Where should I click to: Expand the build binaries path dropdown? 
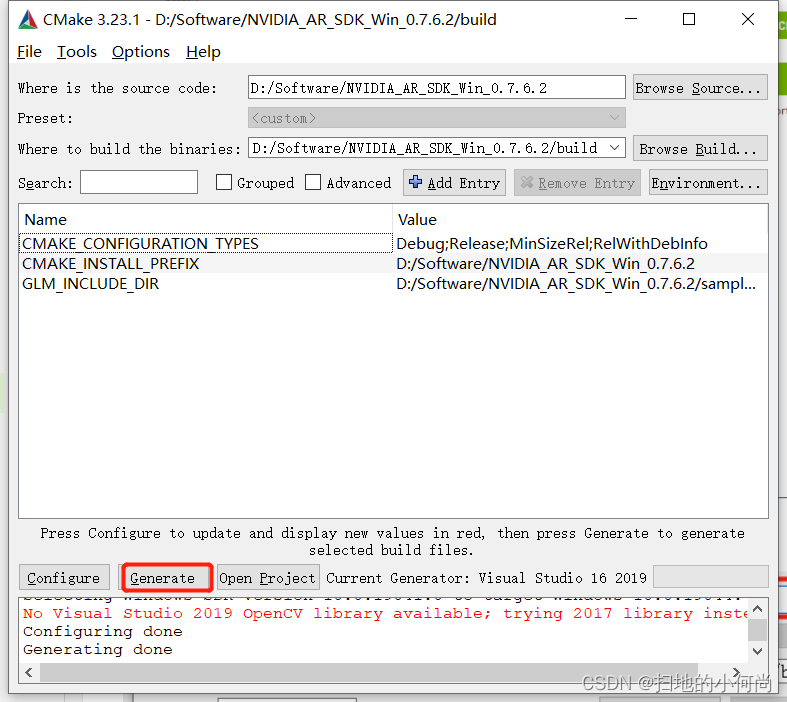click(x=614, y=148)
